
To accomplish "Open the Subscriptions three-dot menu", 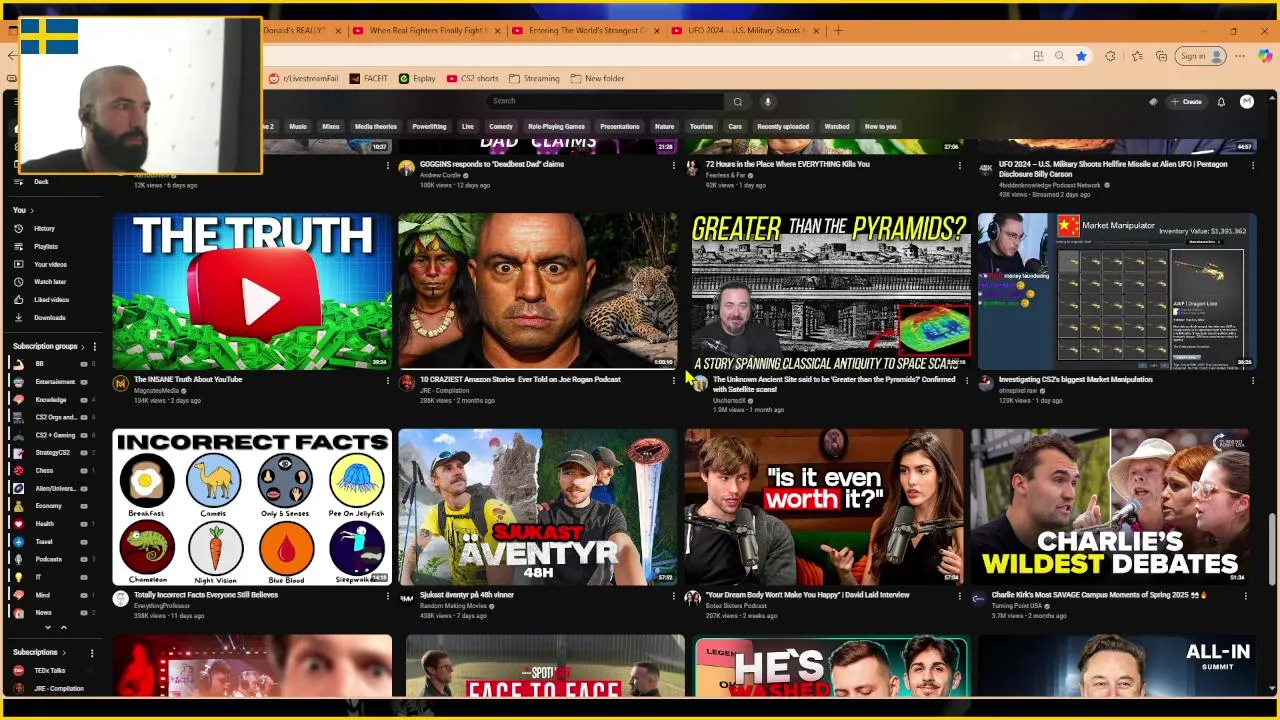I will (91, 653).
